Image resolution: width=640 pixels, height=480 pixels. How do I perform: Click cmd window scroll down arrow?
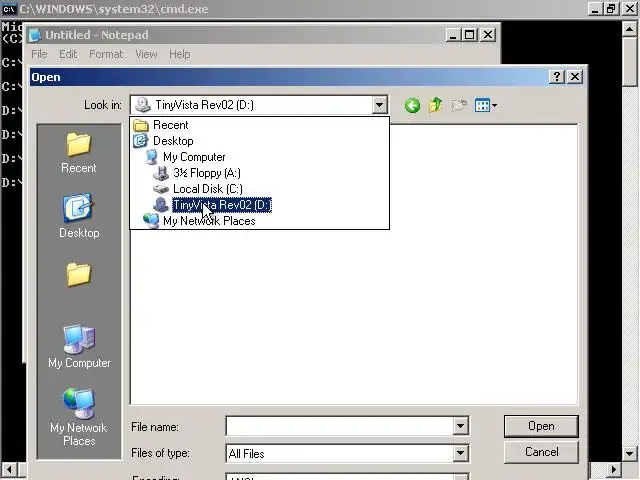pyautogui.click(x=630, y=453)
